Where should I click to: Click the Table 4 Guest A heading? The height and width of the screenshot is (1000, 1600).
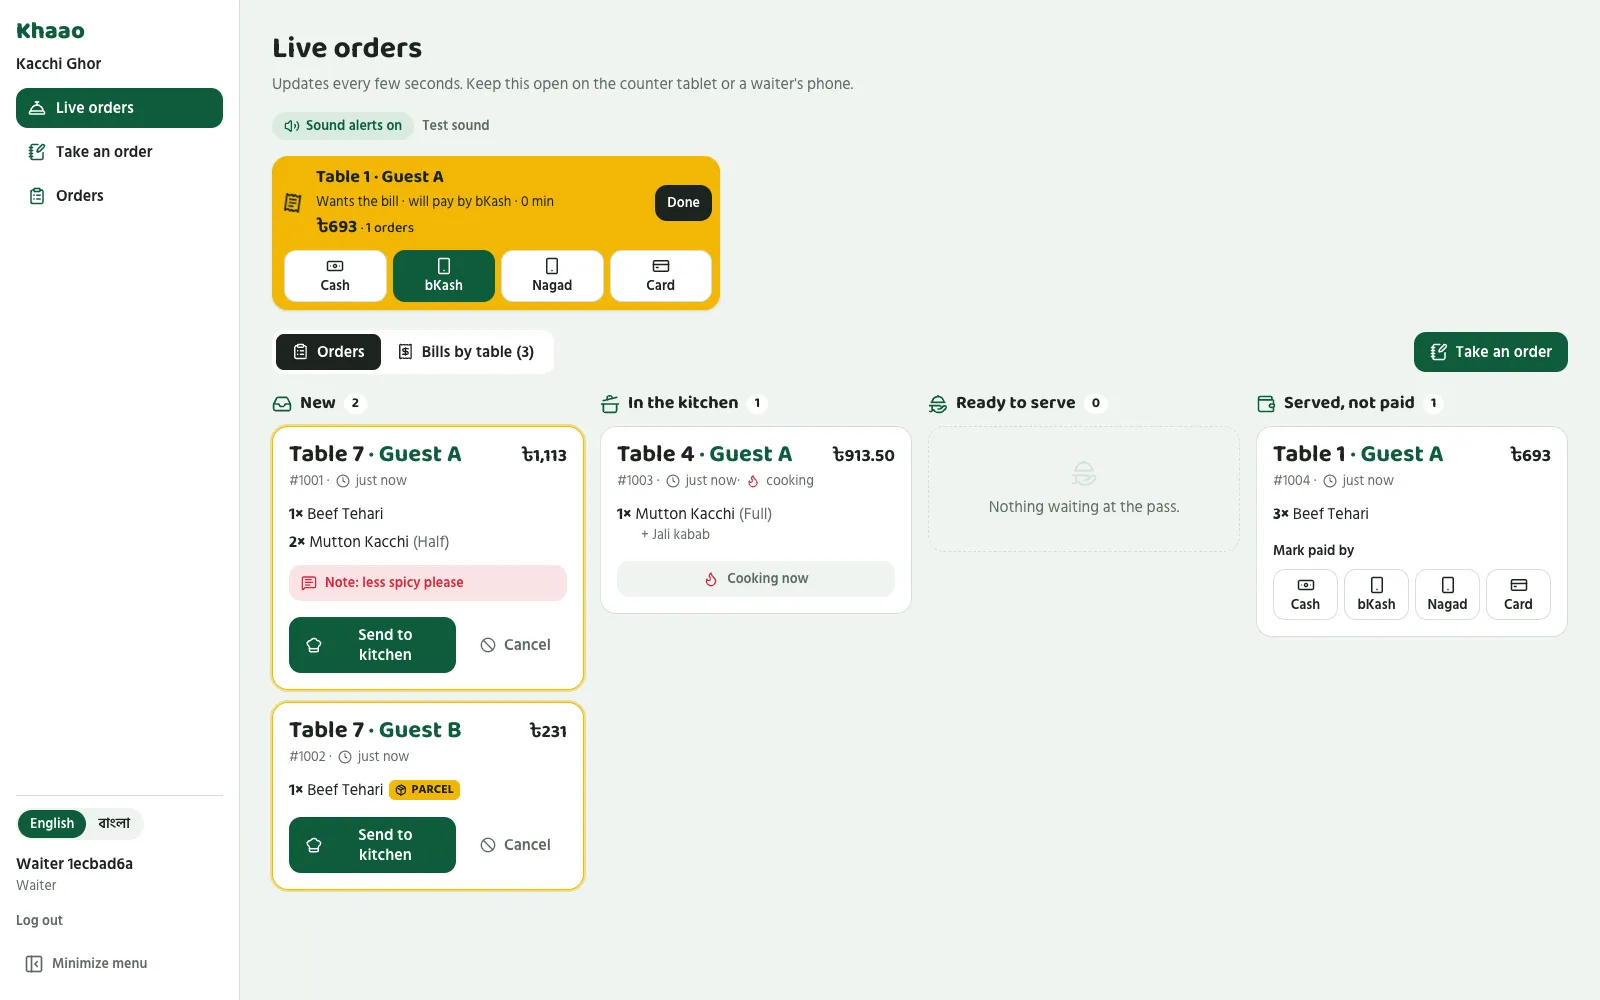coord(704,454)
